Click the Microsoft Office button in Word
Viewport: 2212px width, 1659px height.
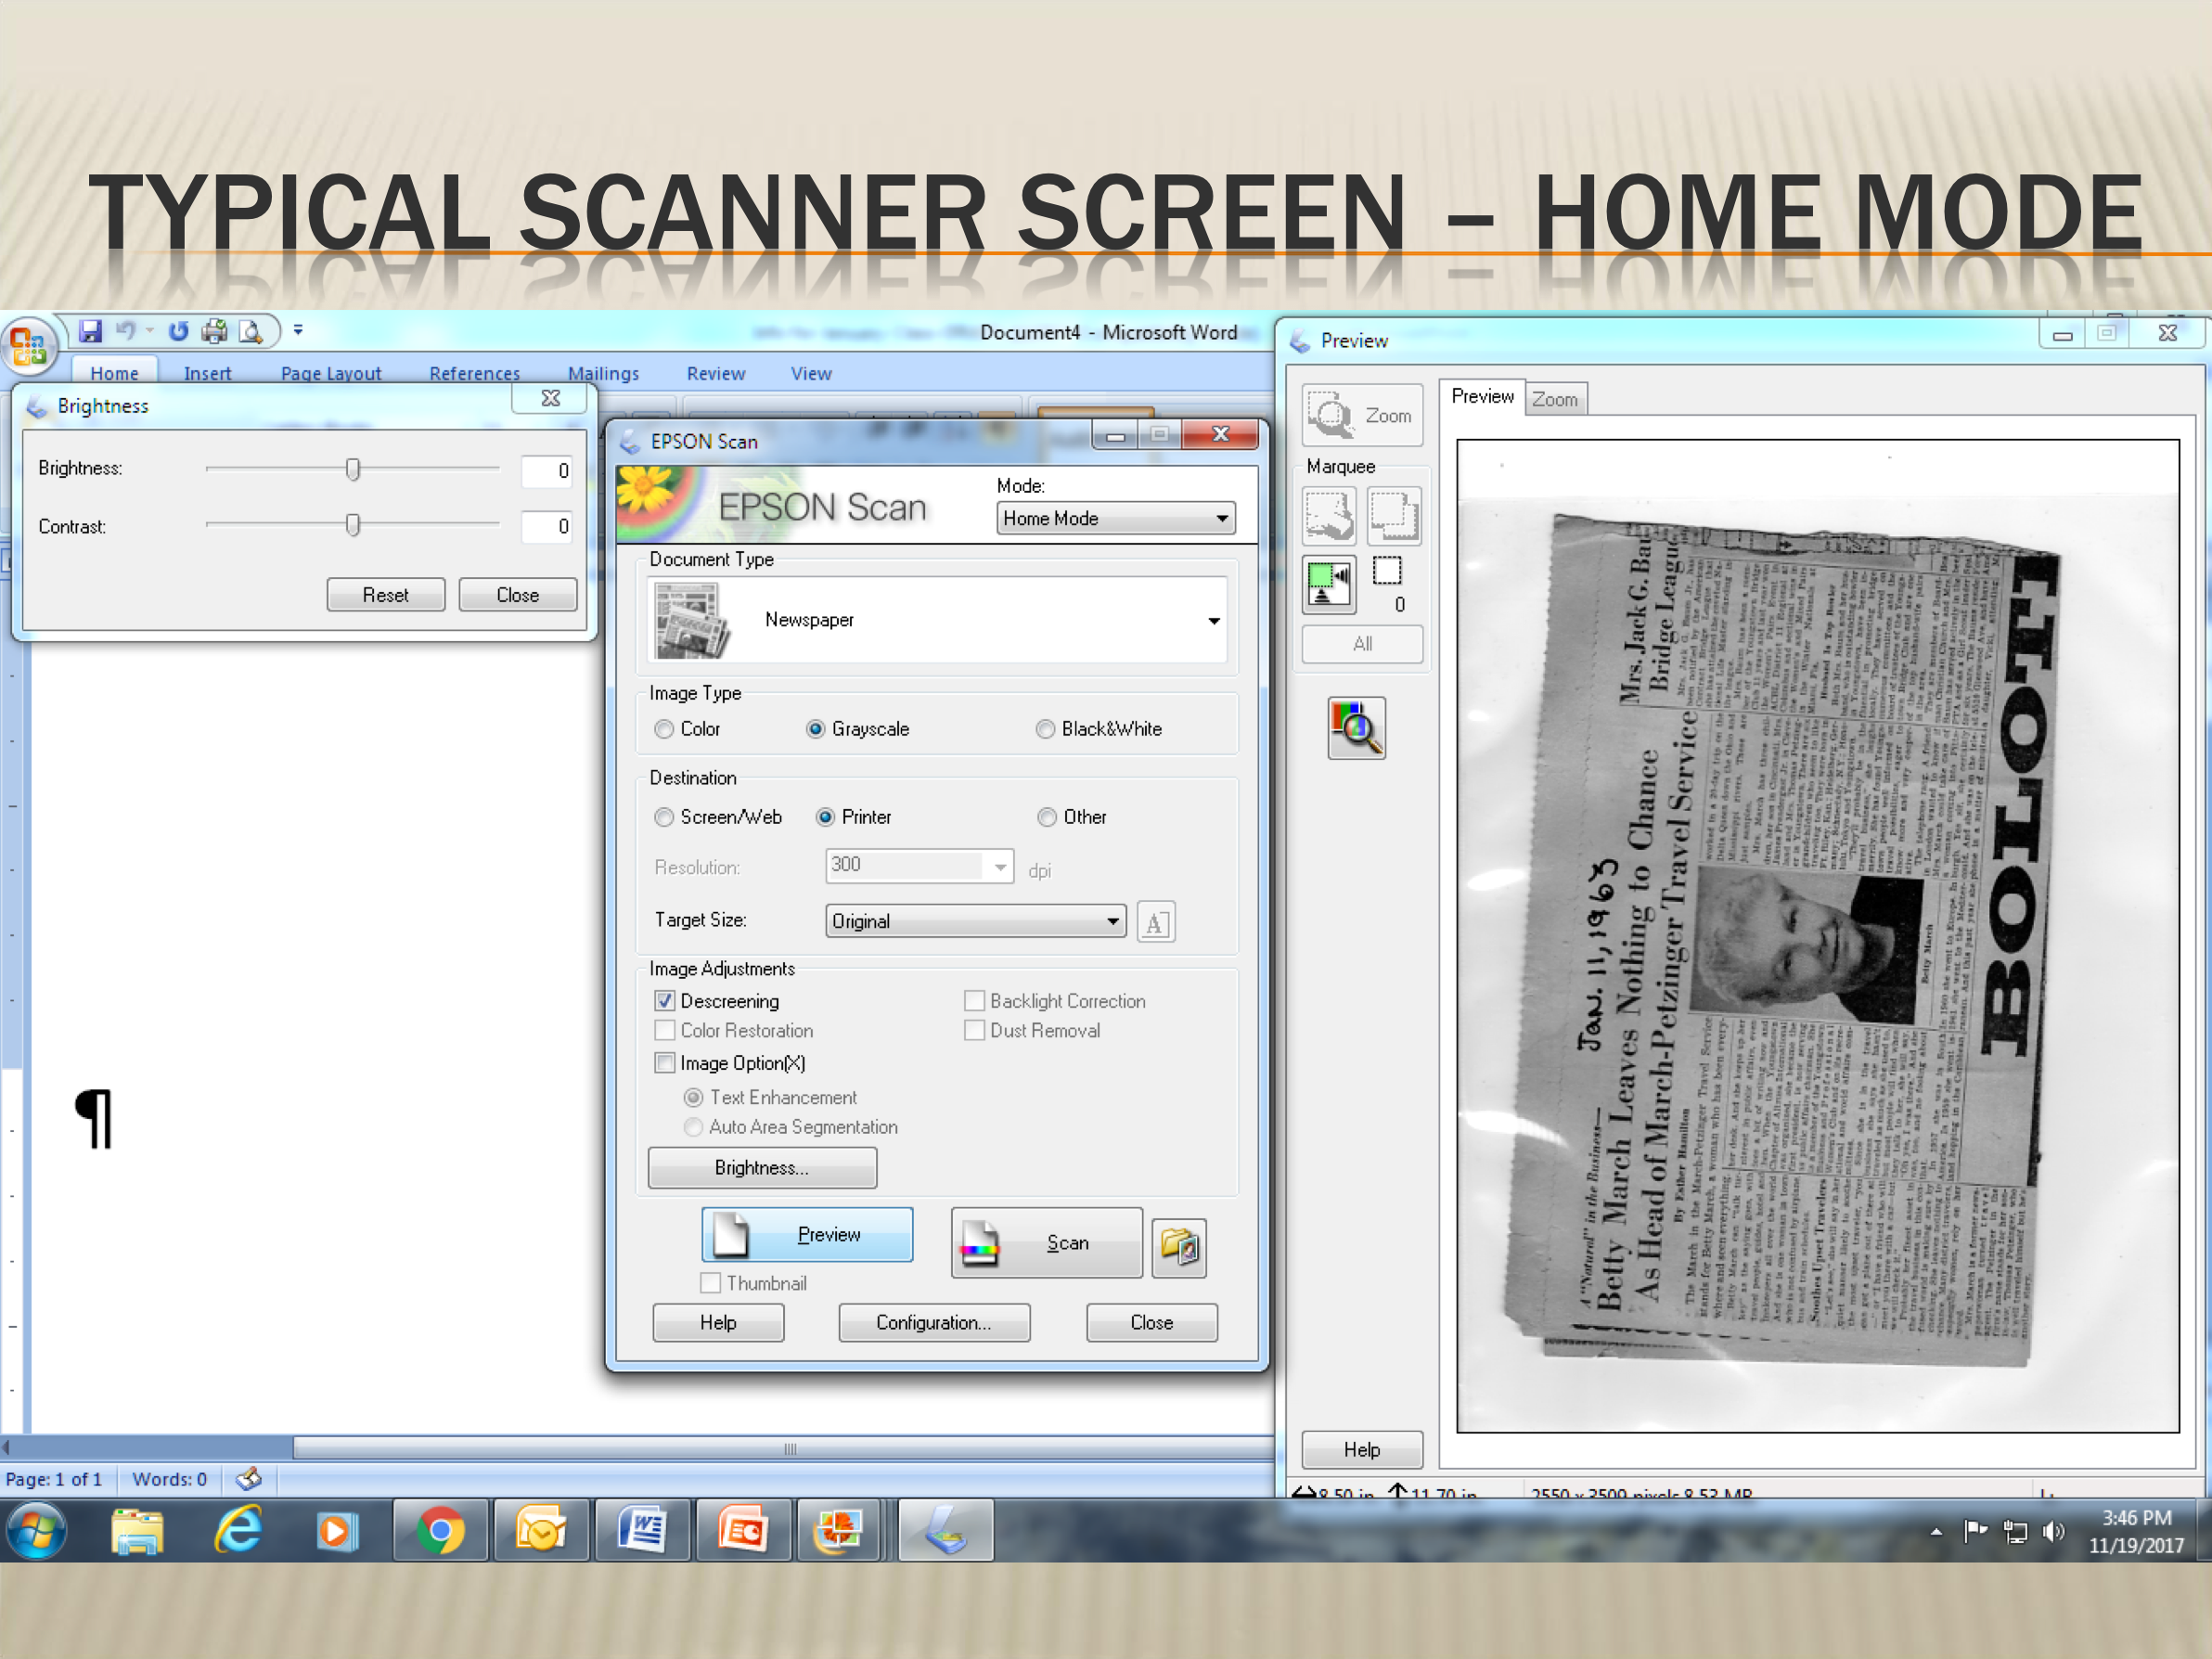click(x=28, y=347)
